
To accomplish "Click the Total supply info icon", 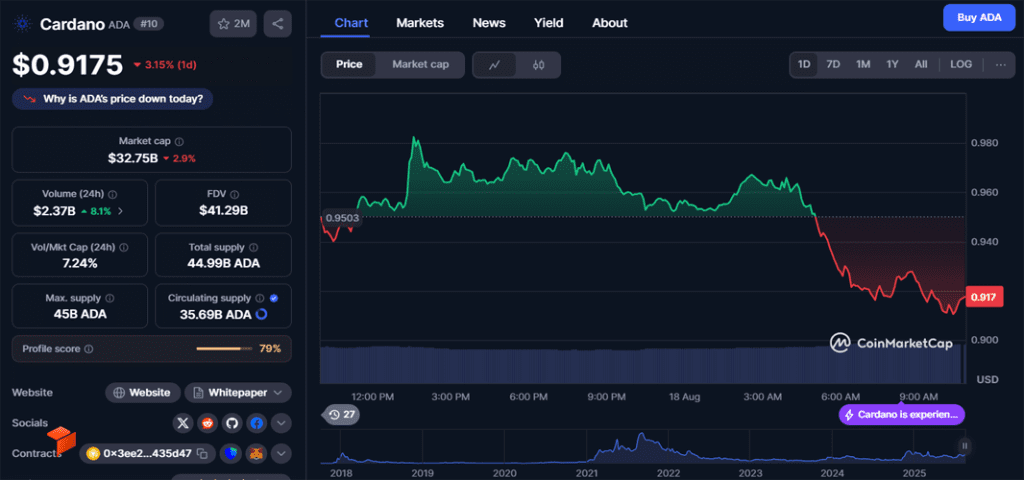I will (253, 248).
